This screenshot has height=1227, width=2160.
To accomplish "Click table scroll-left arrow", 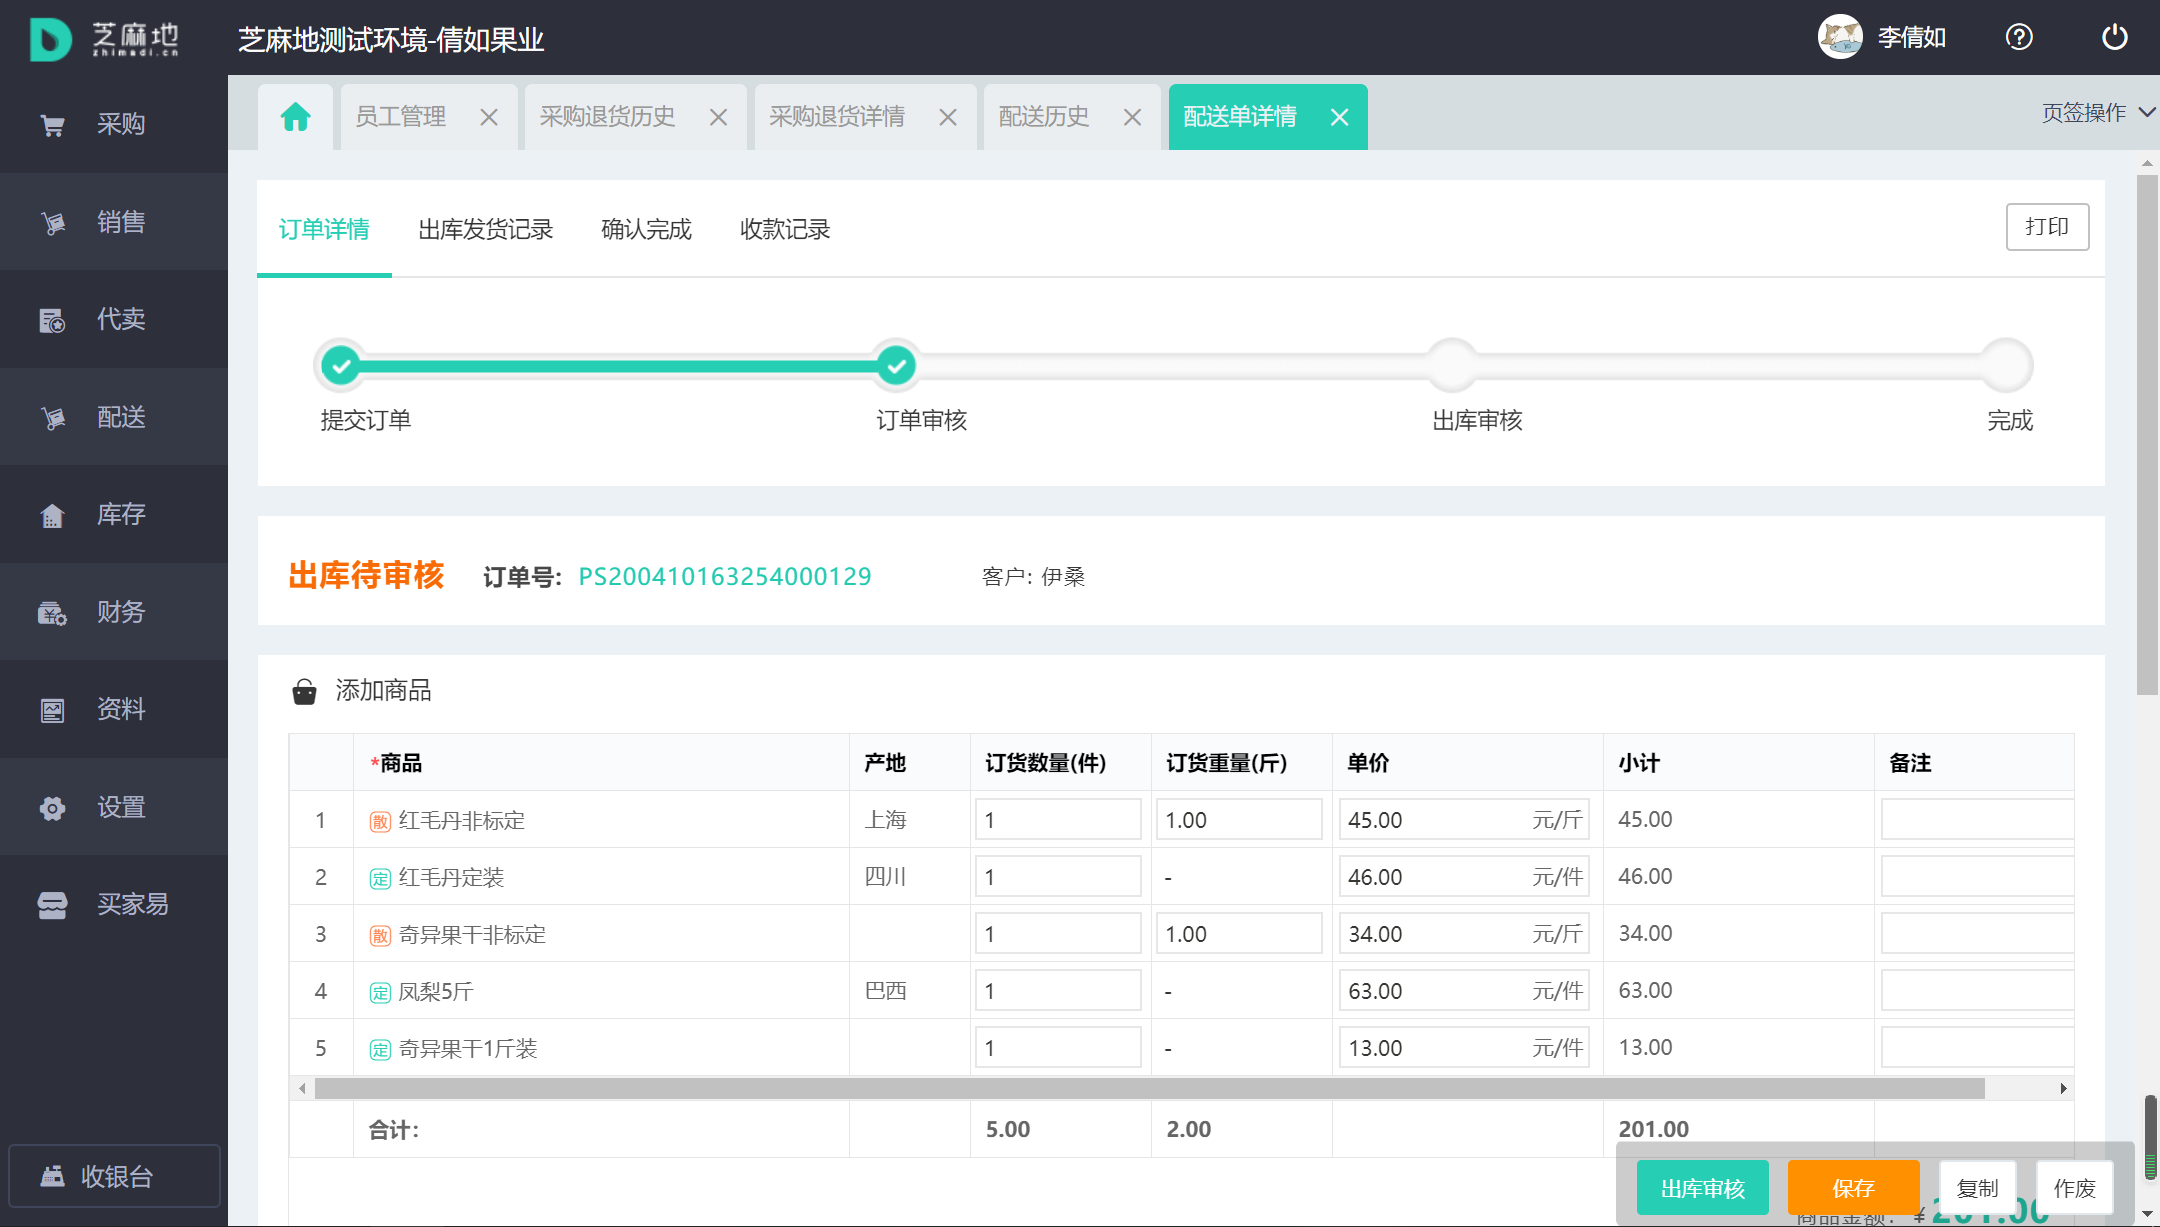I will click(x=302, y=1089).
